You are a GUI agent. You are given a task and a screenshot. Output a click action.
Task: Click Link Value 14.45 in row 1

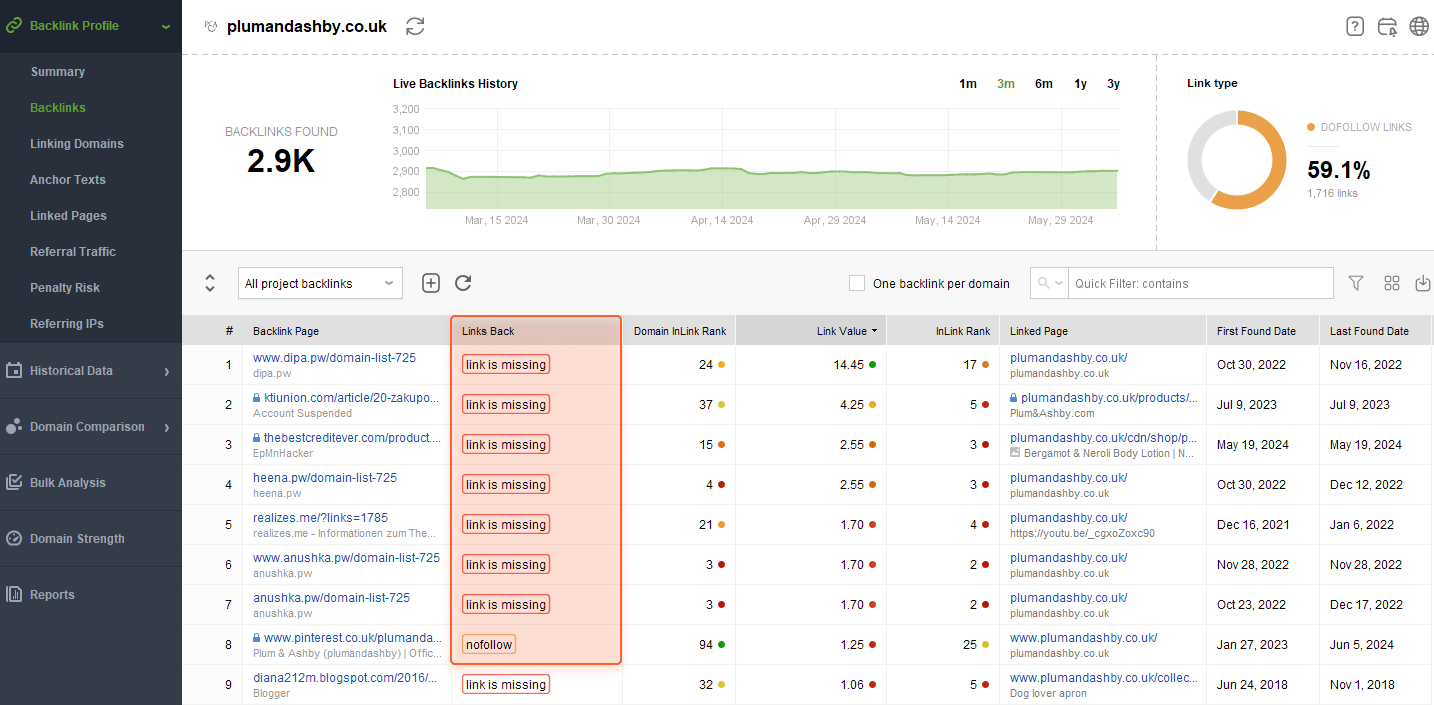coord(849,365)
